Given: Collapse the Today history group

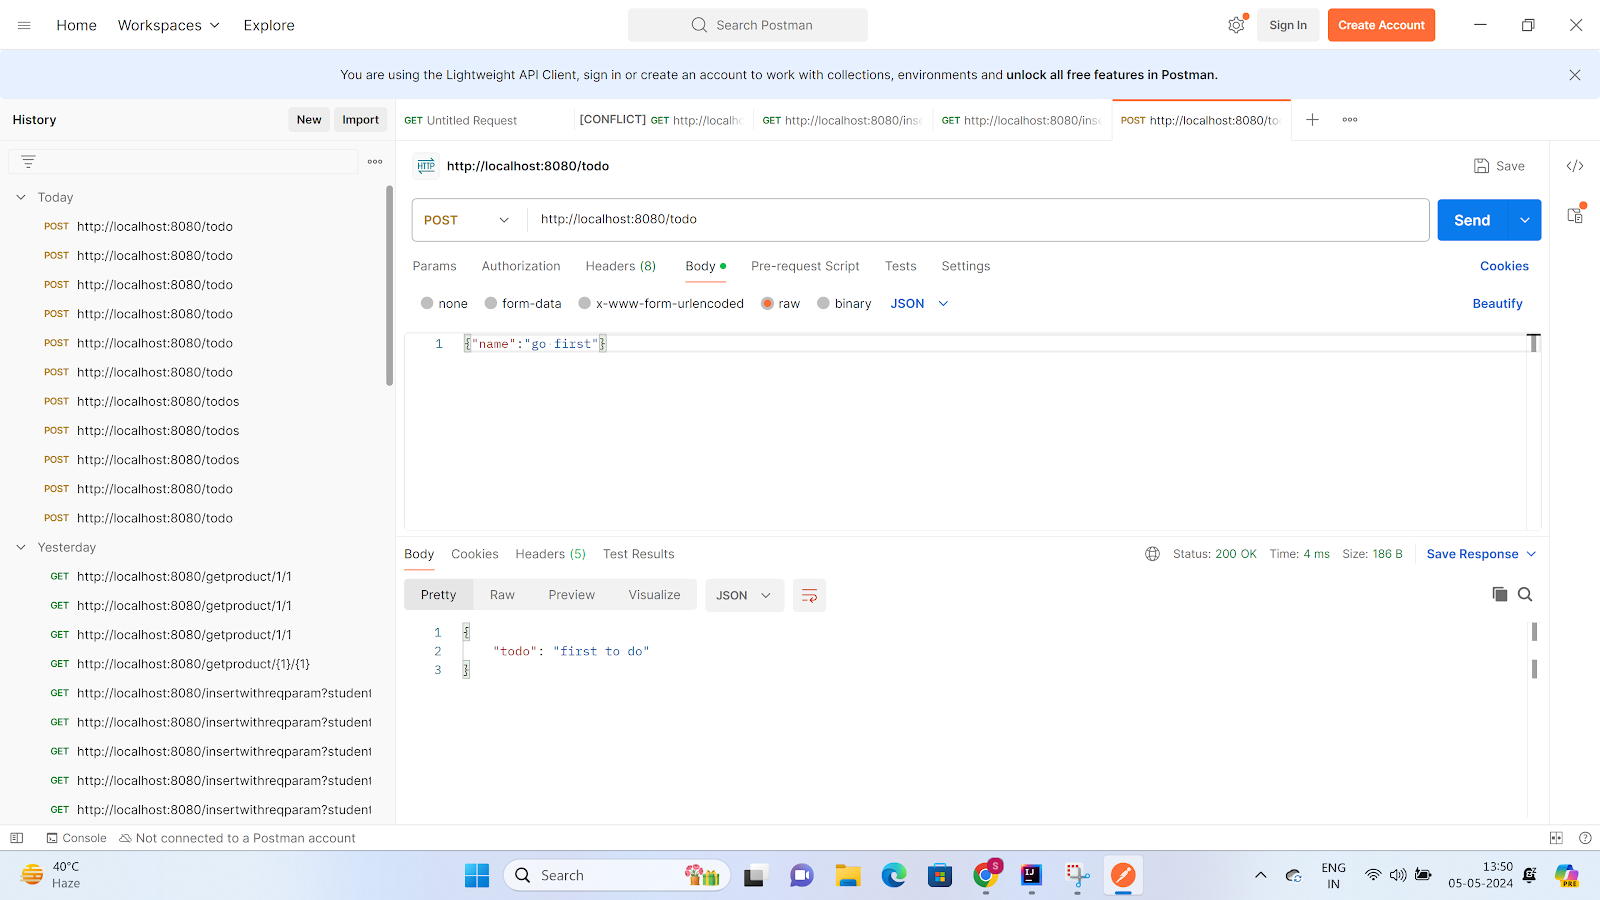Looking at the screenshot, I should click(21, 197).
